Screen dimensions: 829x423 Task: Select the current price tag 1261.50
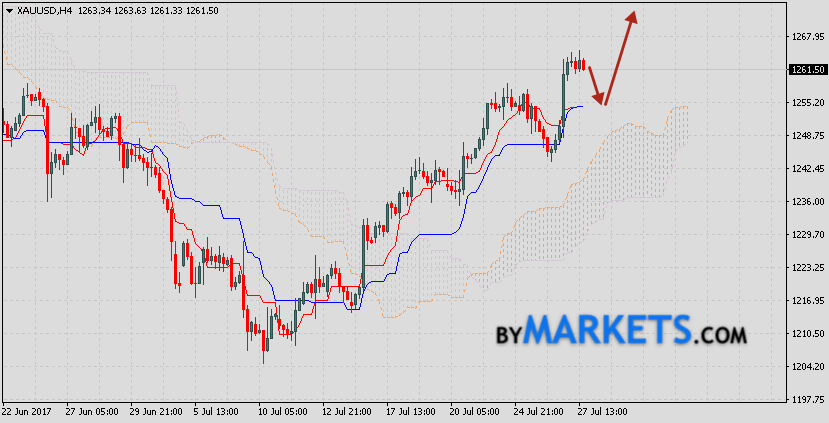(806, 70)
